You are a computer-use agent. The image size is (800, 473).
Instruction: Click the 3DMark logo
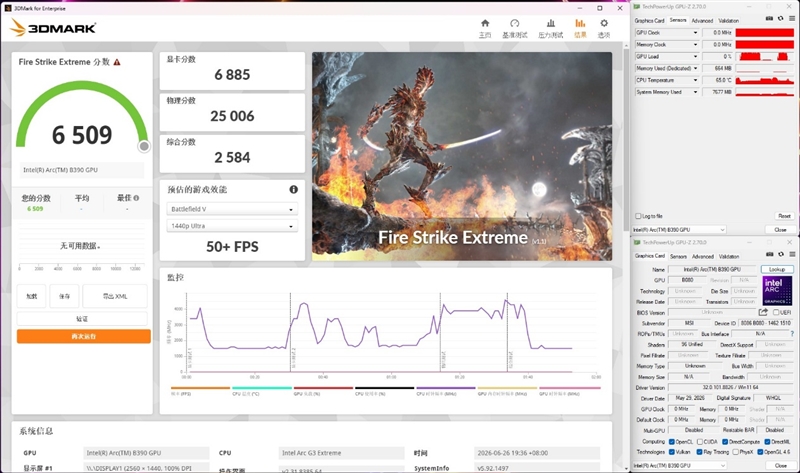tap(53, 28)
